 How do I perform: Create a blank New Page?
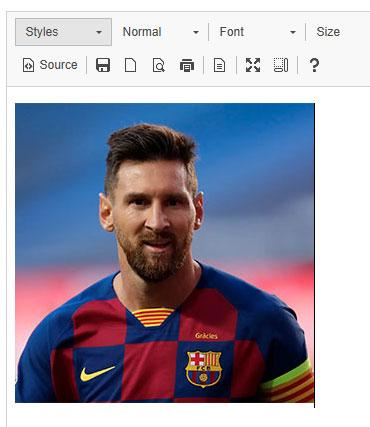coord(130,65)
